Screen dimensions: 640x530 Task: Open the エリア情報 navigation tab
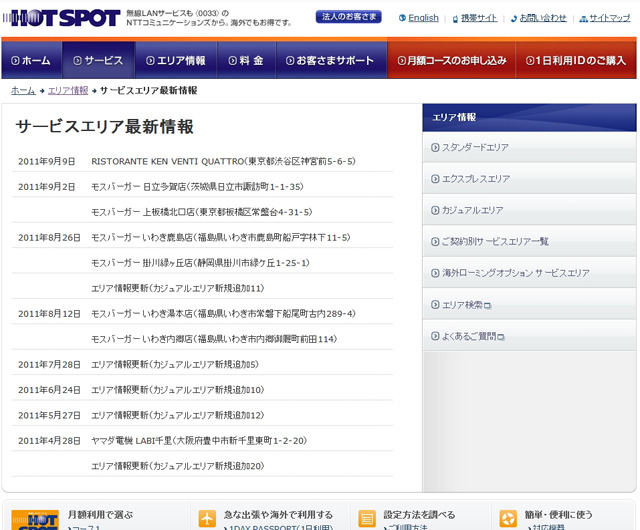pyautogui.click(x=176, y=60)
